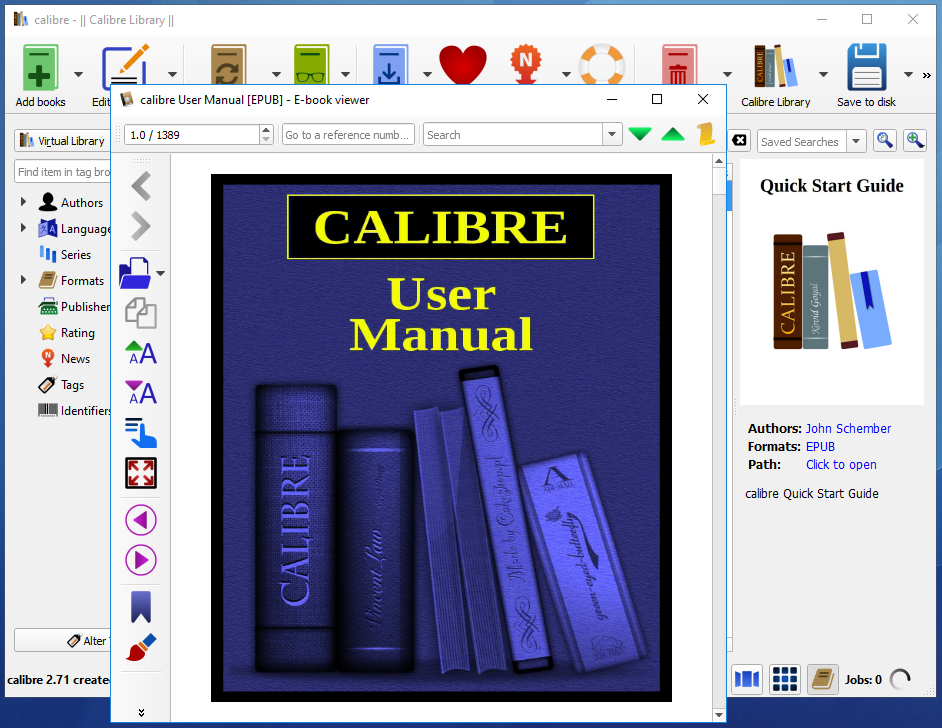
Task: Open Calibre Library dropdown arrow
Action: click(x=823, y=74)
